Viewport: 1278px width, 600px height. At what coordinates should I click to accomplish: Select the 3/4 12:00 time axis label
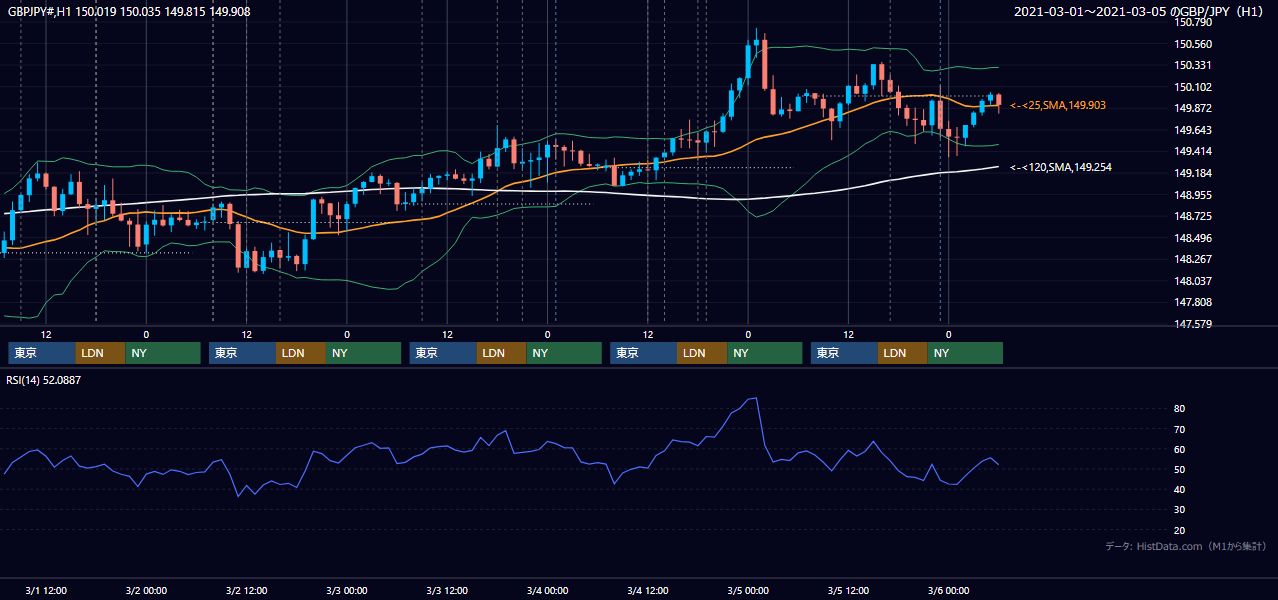(x=648, y=591)
